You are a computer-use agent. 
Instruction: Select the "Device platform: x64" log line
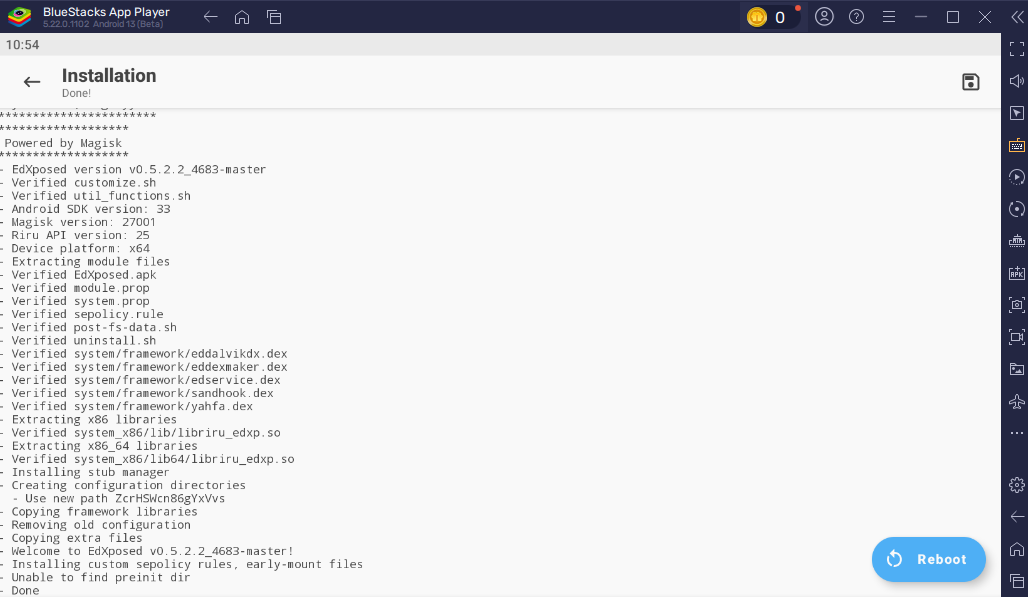pos(75,248)
